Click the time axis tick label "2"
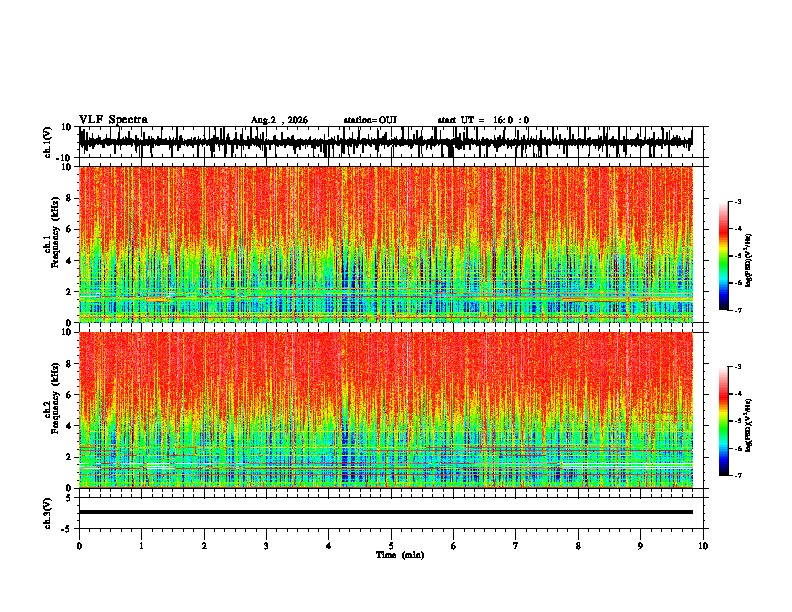 click(204, 546)
